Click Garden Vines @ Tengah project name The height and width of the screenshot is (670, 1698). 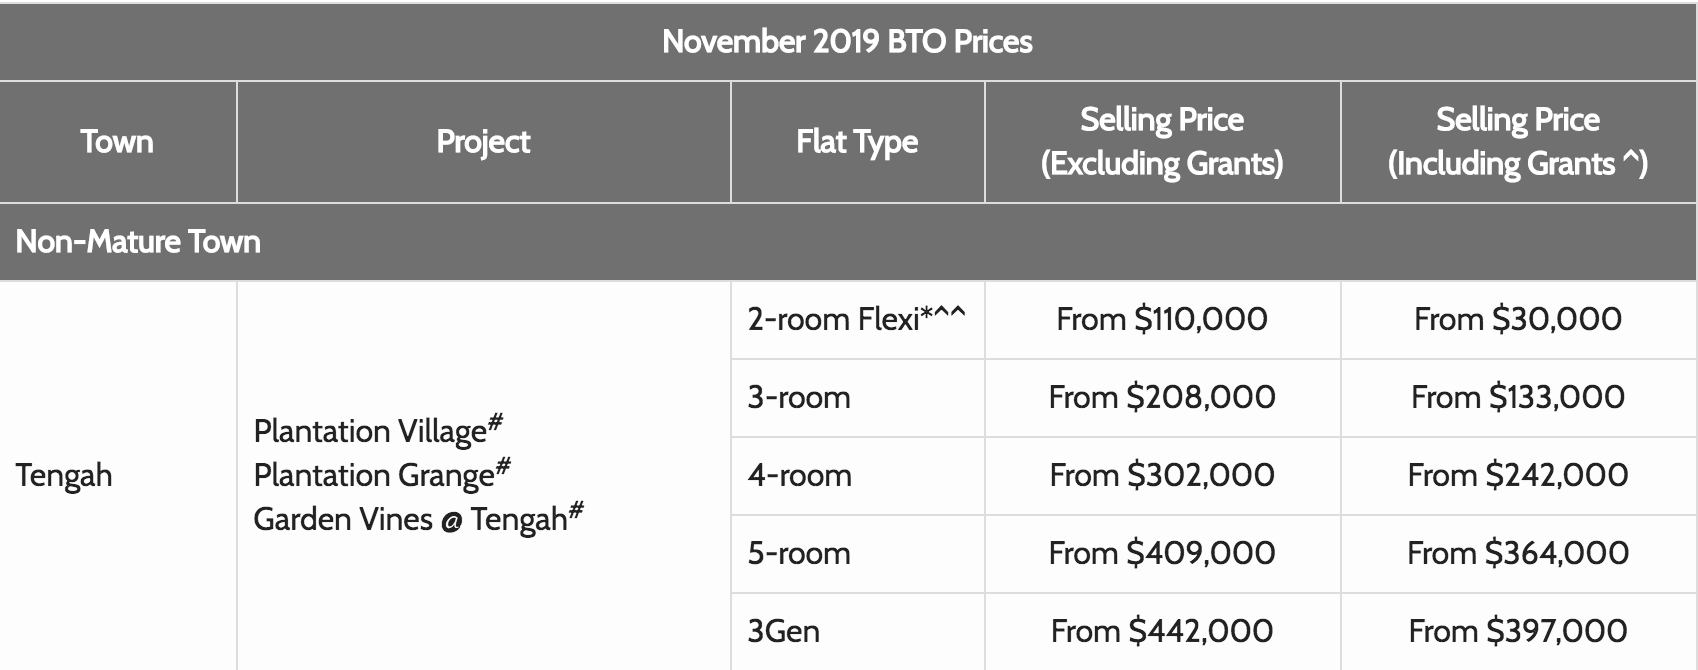tap(418, 518)
